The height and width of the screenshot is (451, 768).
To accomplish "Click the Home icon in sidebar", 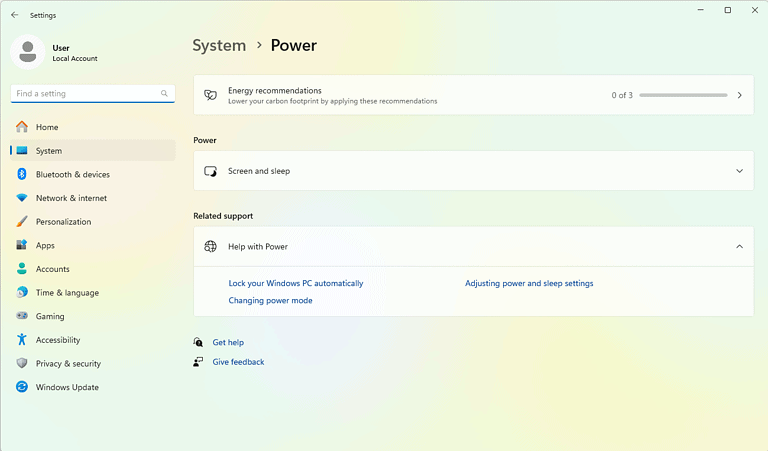I will tap(22, 127).
